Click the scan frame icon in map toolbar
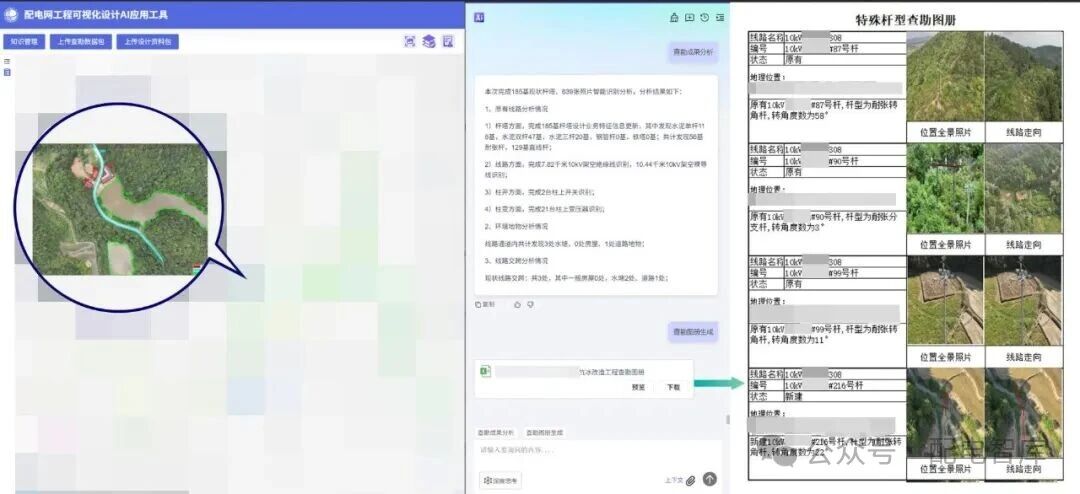Image resolution: width=1080 pixels, height=494 pixels. [409, 42]
